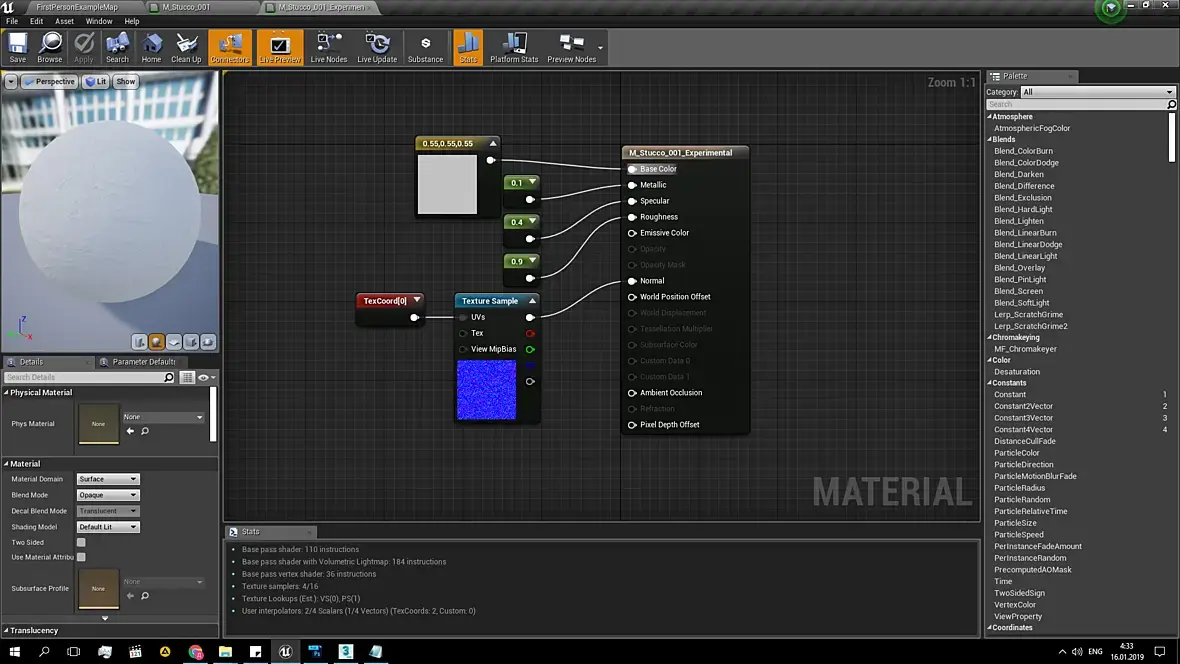Click the Perspective viewport button
Screen dimensions: 1180x664
pyautogui.click(x=50, y=81)
